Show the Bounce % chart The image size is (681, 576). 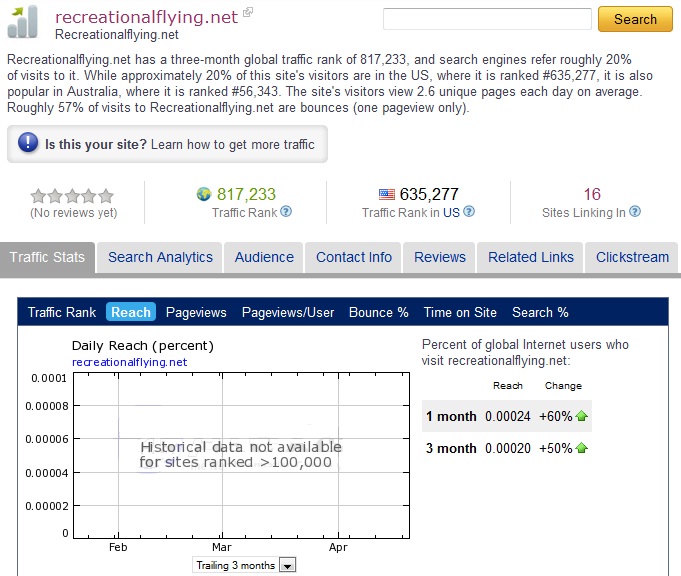(x=379, y=312)
